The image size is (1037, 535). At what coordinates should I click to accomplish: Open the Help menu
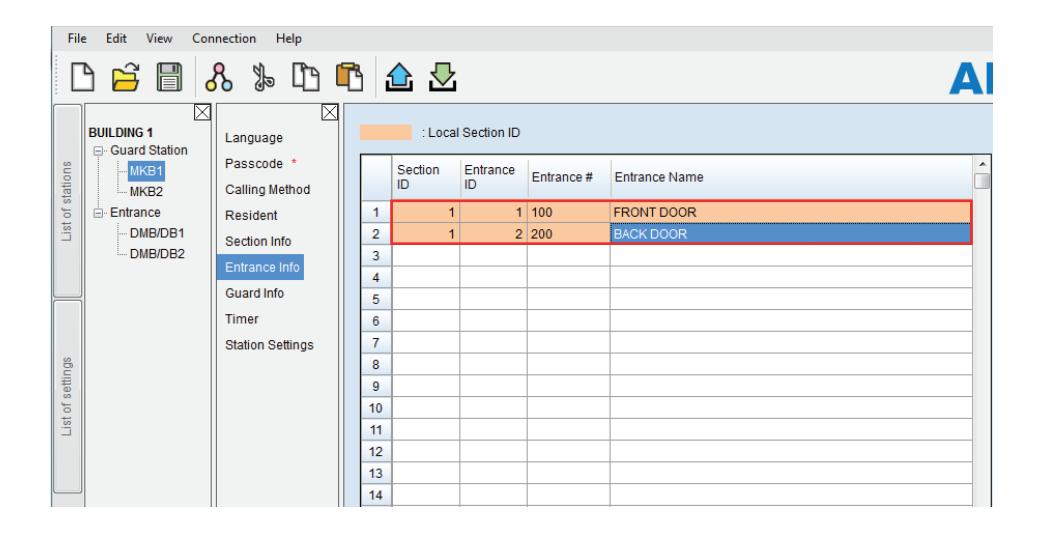(289, 38)
